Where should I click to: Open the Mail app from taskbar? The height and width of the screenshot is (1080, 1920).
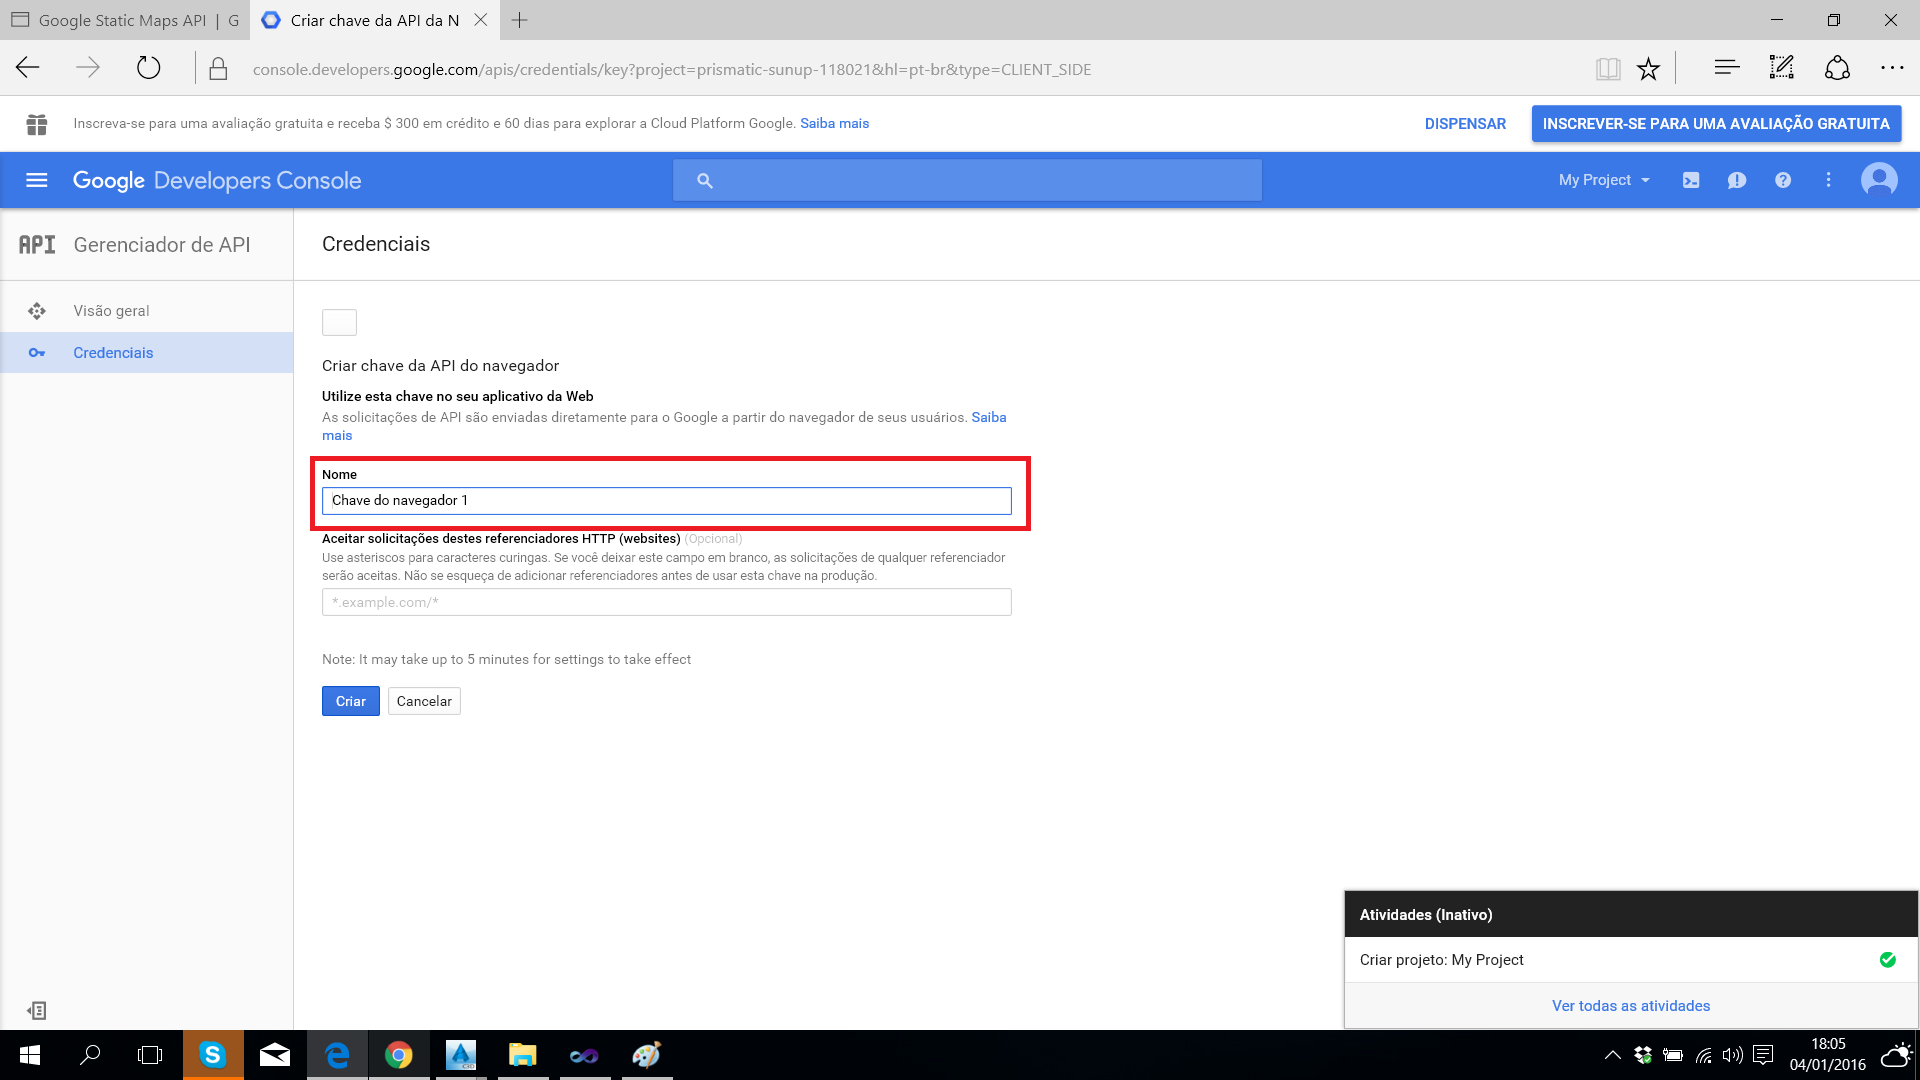pos(275,1055)
